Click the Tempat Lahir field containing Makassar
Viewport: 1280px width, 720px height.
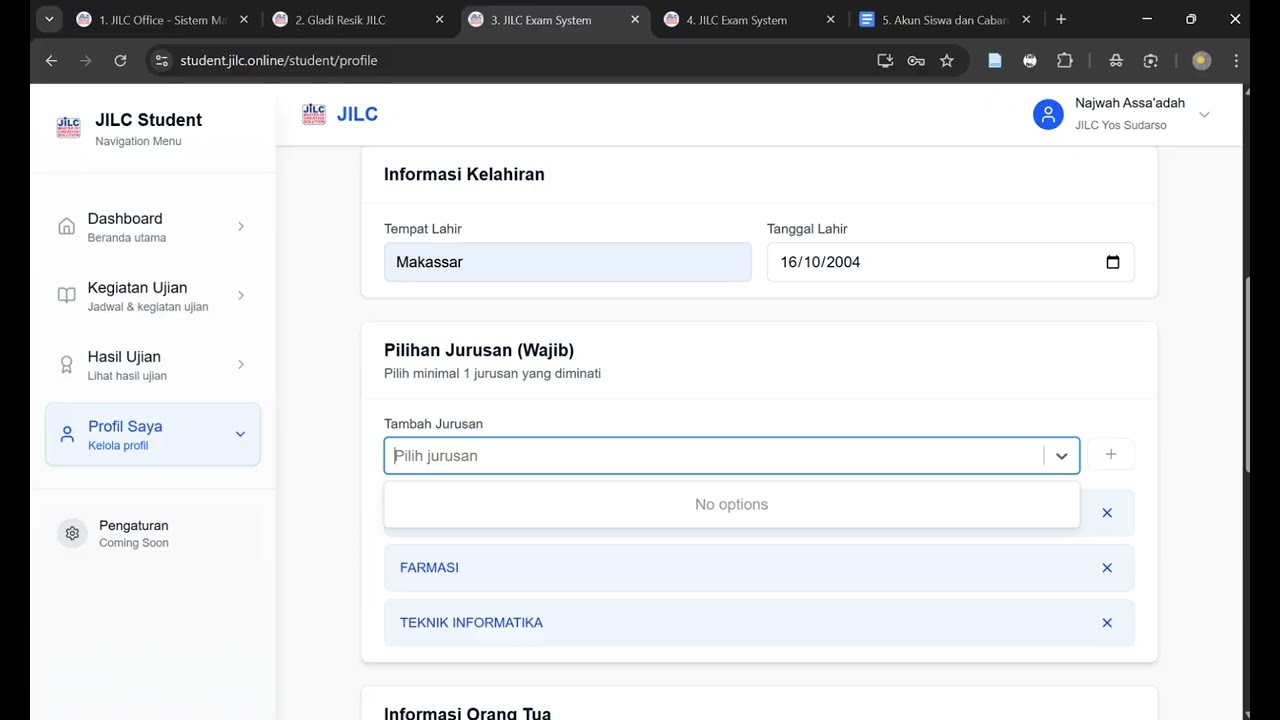point(568,262)
